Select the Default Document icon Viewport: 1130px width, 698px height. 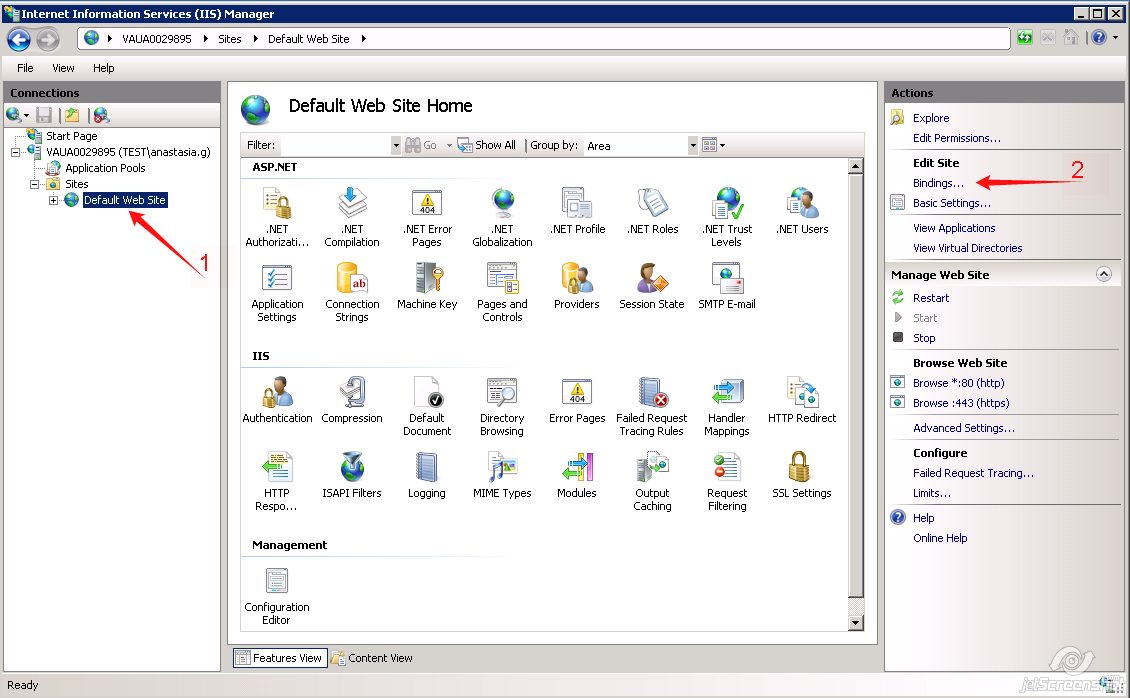[427, 393]
